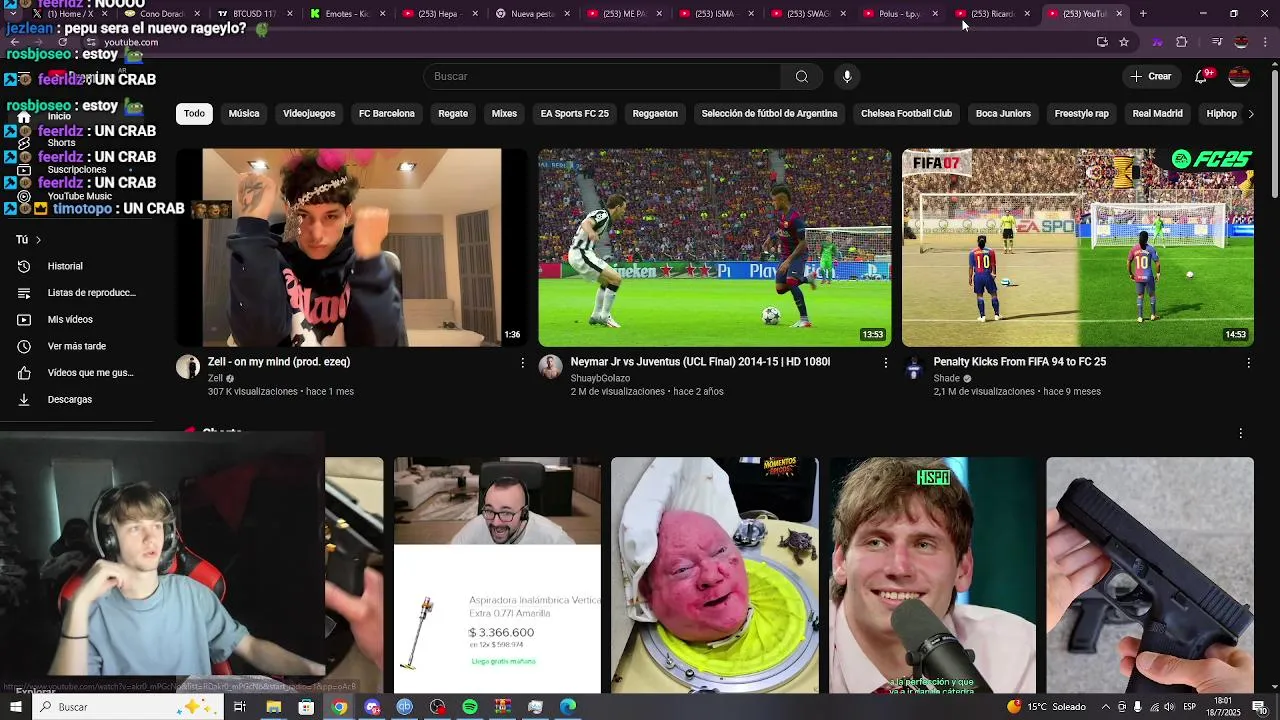The height and width of the screenshot is (720, 1280).
Task: Select the Chelsea Football Club chip
Action: point(906,114)
